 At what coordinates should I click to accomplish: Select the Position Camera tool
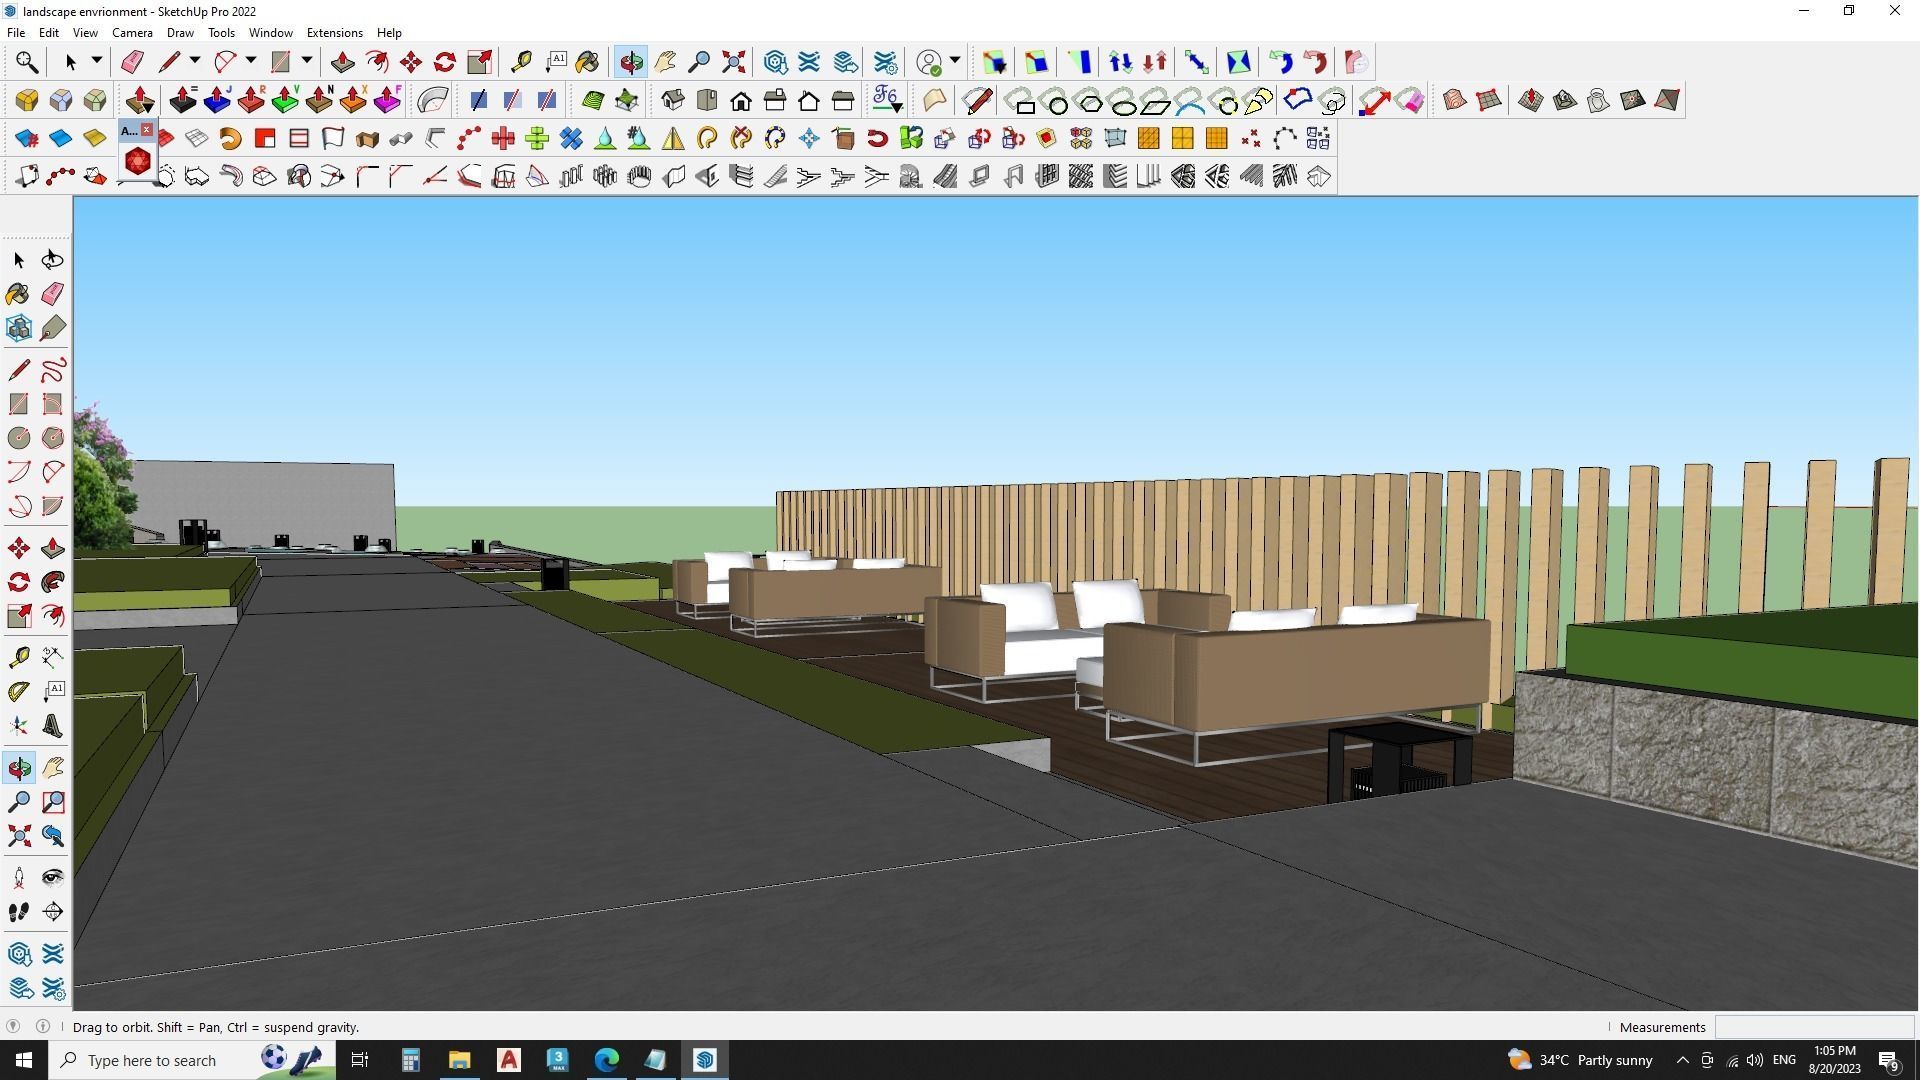(19, 878)
